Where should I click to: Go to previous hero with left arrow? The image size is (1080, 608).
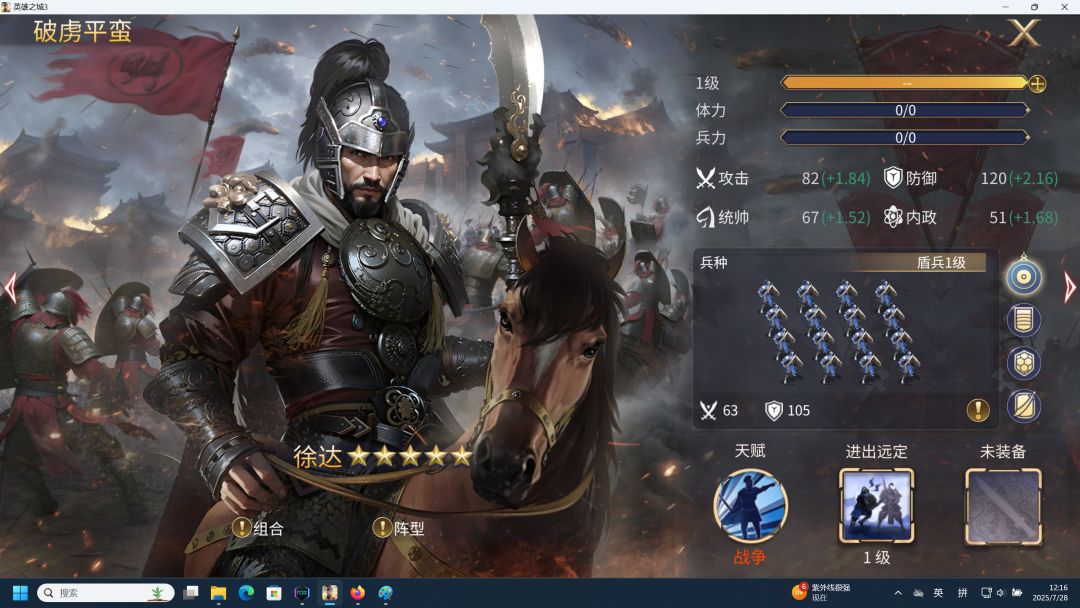click(x=10, y=288)
